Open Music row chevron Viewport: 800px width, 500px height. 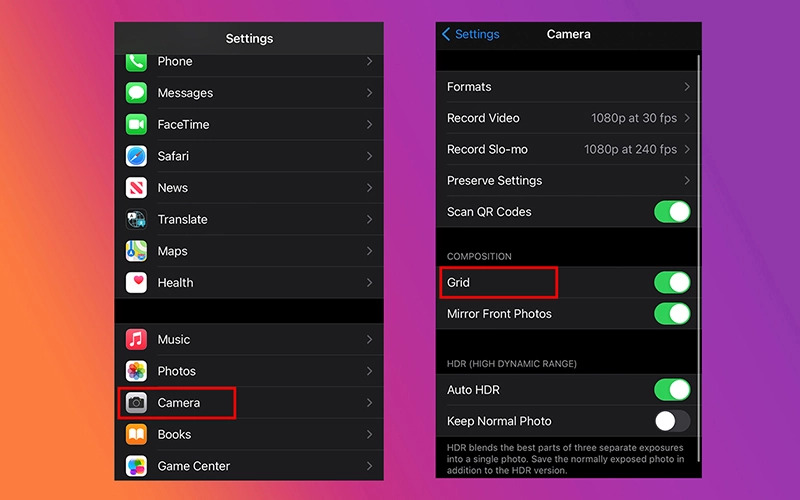tap(369, 339)
